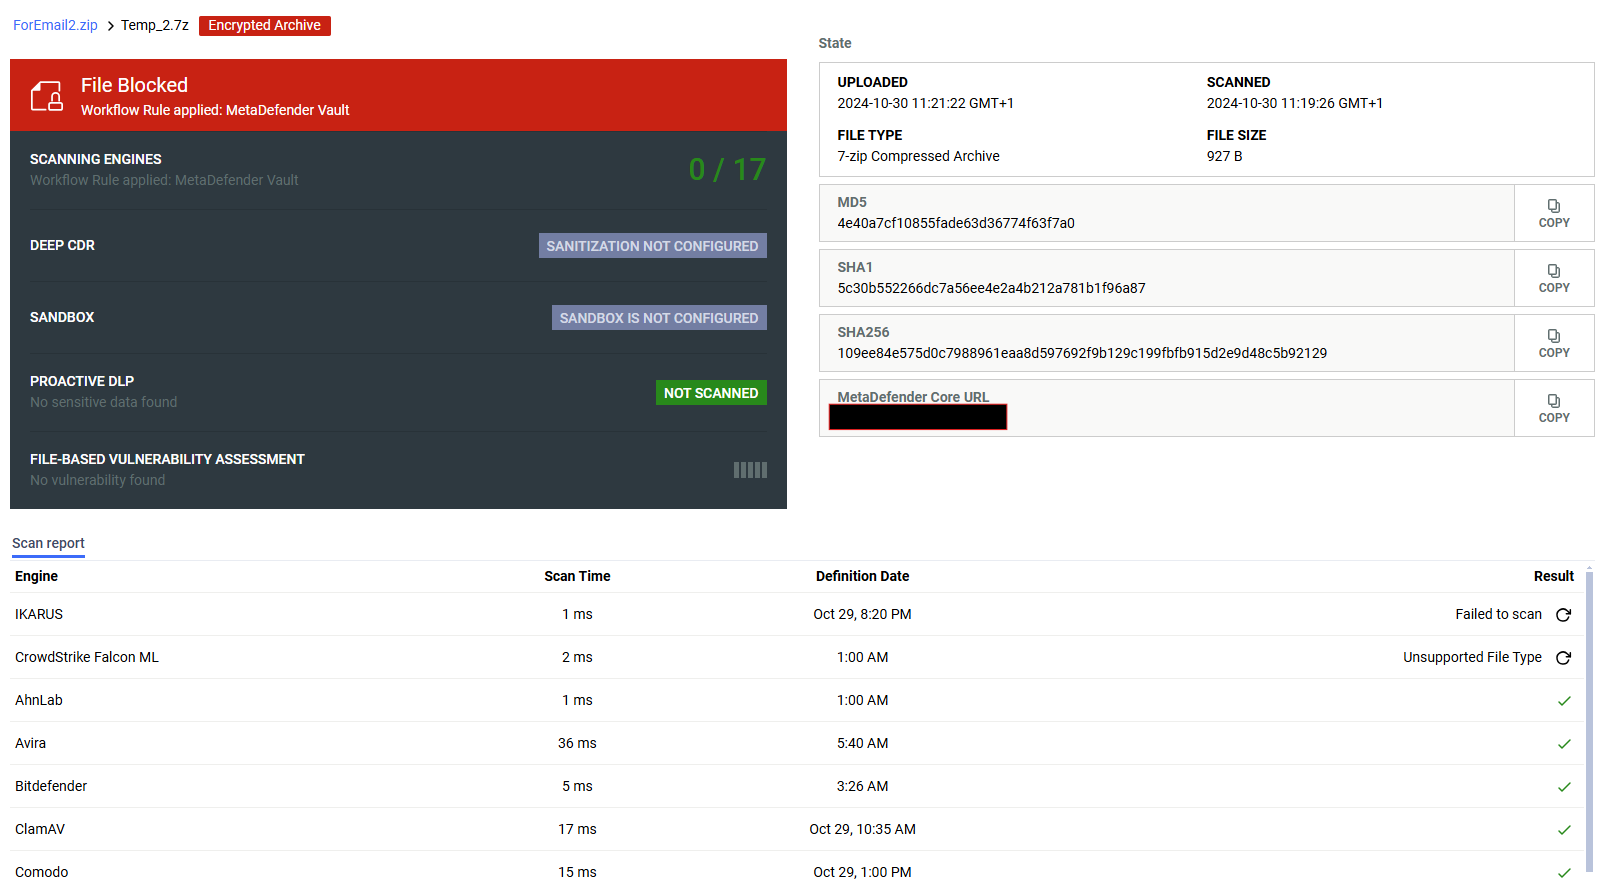Click the Definition Date column header

pyautogui.click(x=862, y=576)
